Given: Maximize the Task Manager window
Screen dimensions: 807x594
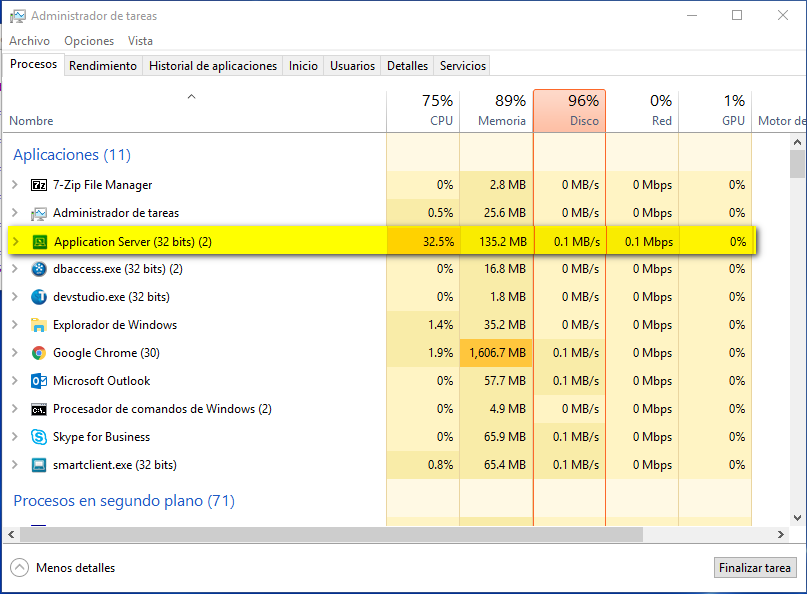Looking at the screenshot, I should coord(737,15).
